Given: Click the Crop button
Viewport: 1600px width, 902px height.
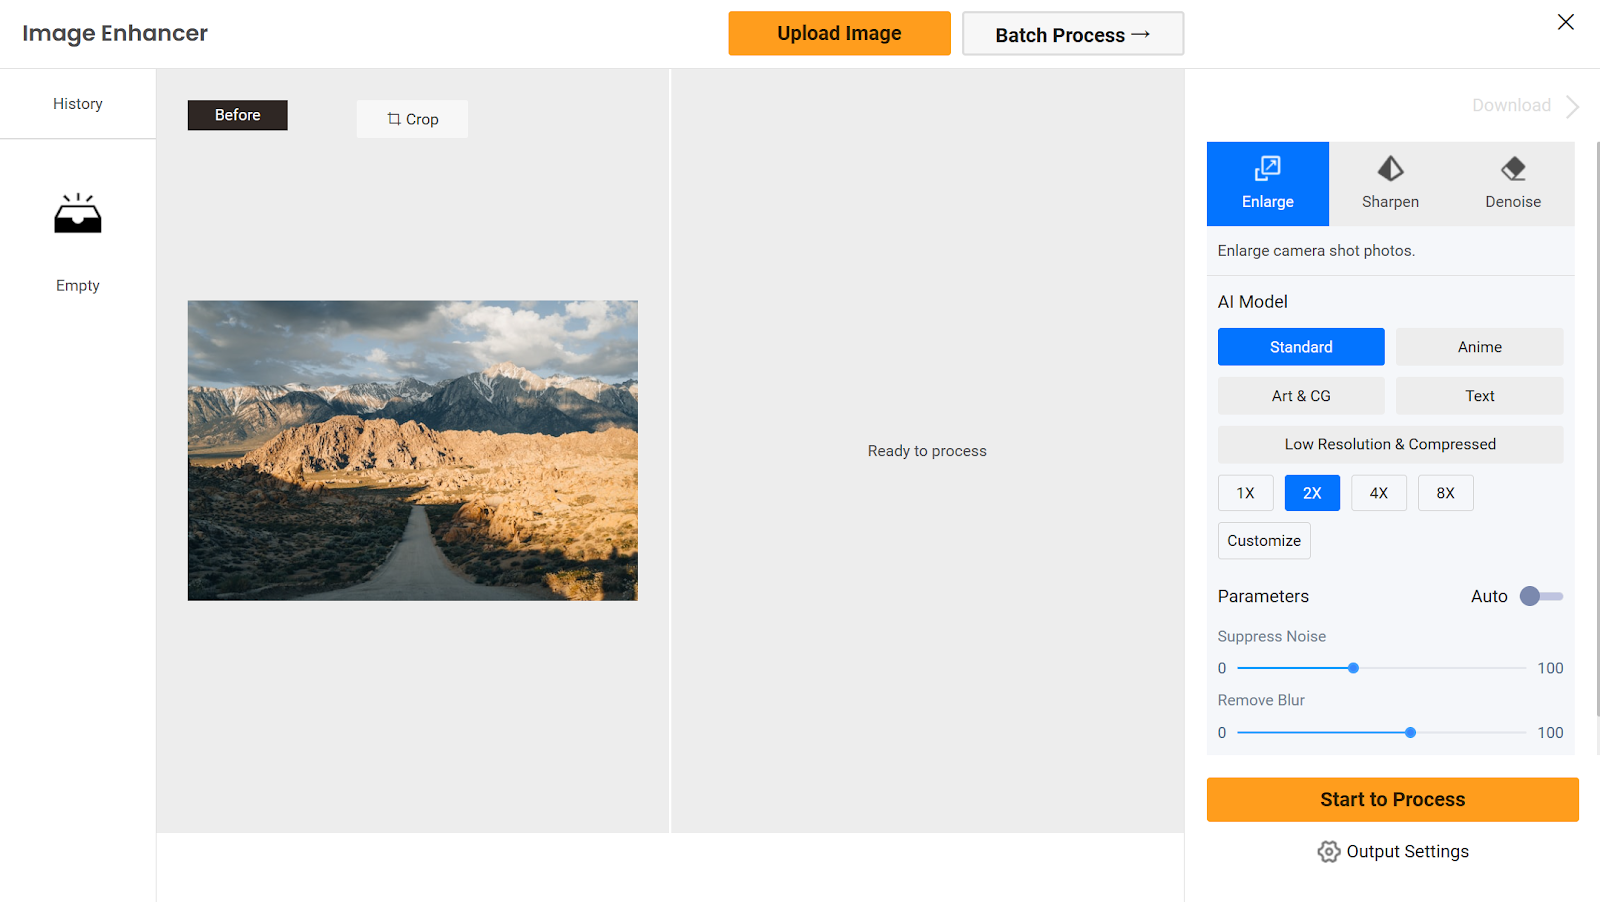Looking at the screenshot, I should [x=412, y=119].
